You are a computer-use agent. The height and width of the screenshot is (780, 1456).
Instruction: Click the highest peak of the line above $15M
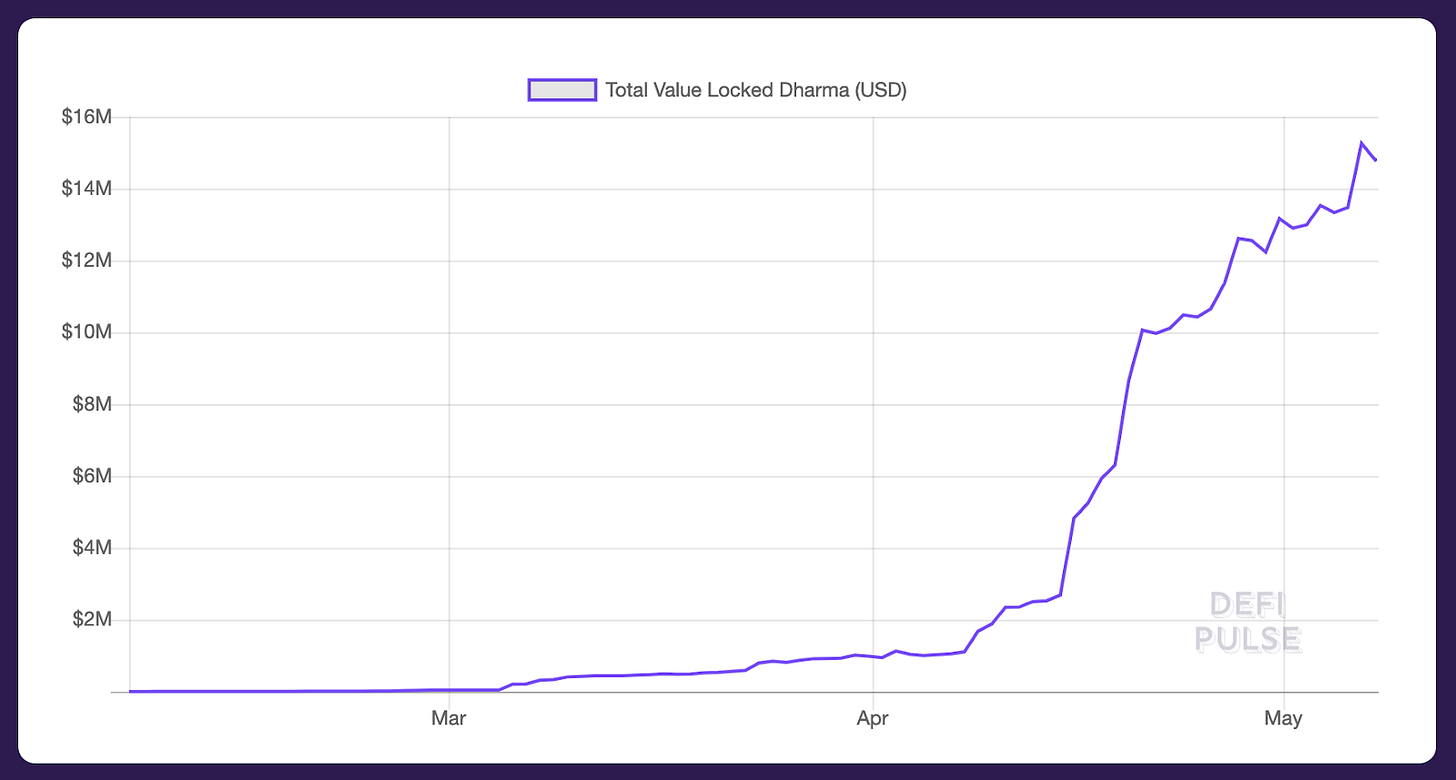1361,143
